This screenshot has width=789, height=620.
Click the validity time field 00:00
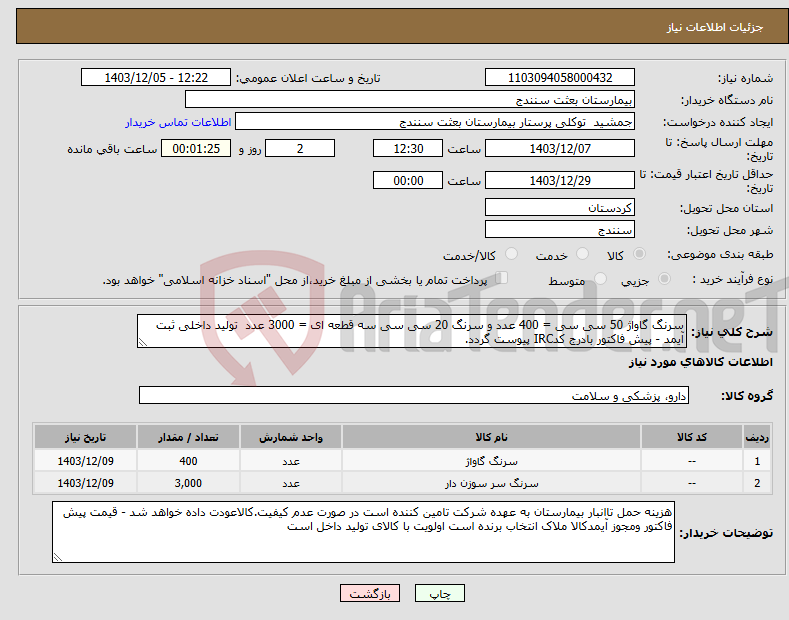(408, 180)
